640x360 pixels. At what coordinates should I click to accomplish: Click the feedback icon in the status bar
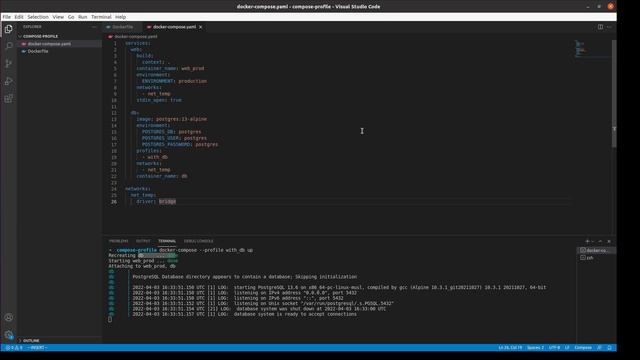(x=599, y=348)
